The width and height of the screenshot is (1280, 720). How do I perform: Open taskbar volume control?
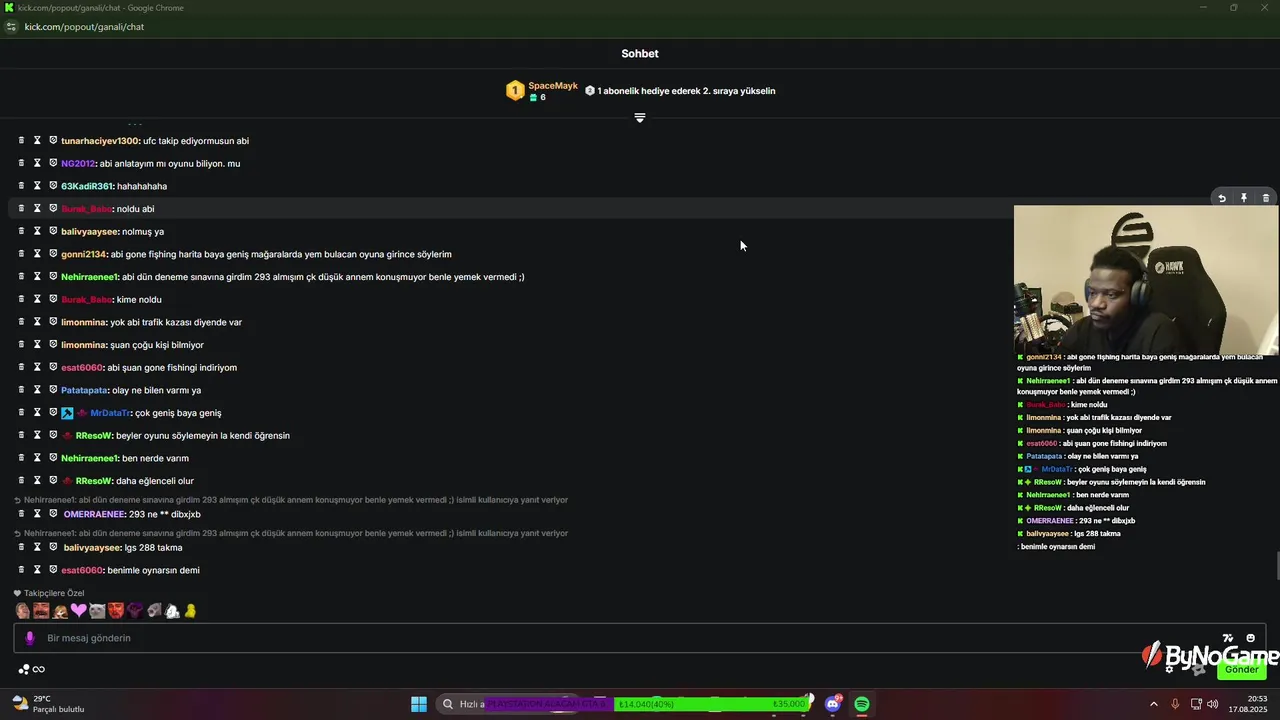(1213, 704)
